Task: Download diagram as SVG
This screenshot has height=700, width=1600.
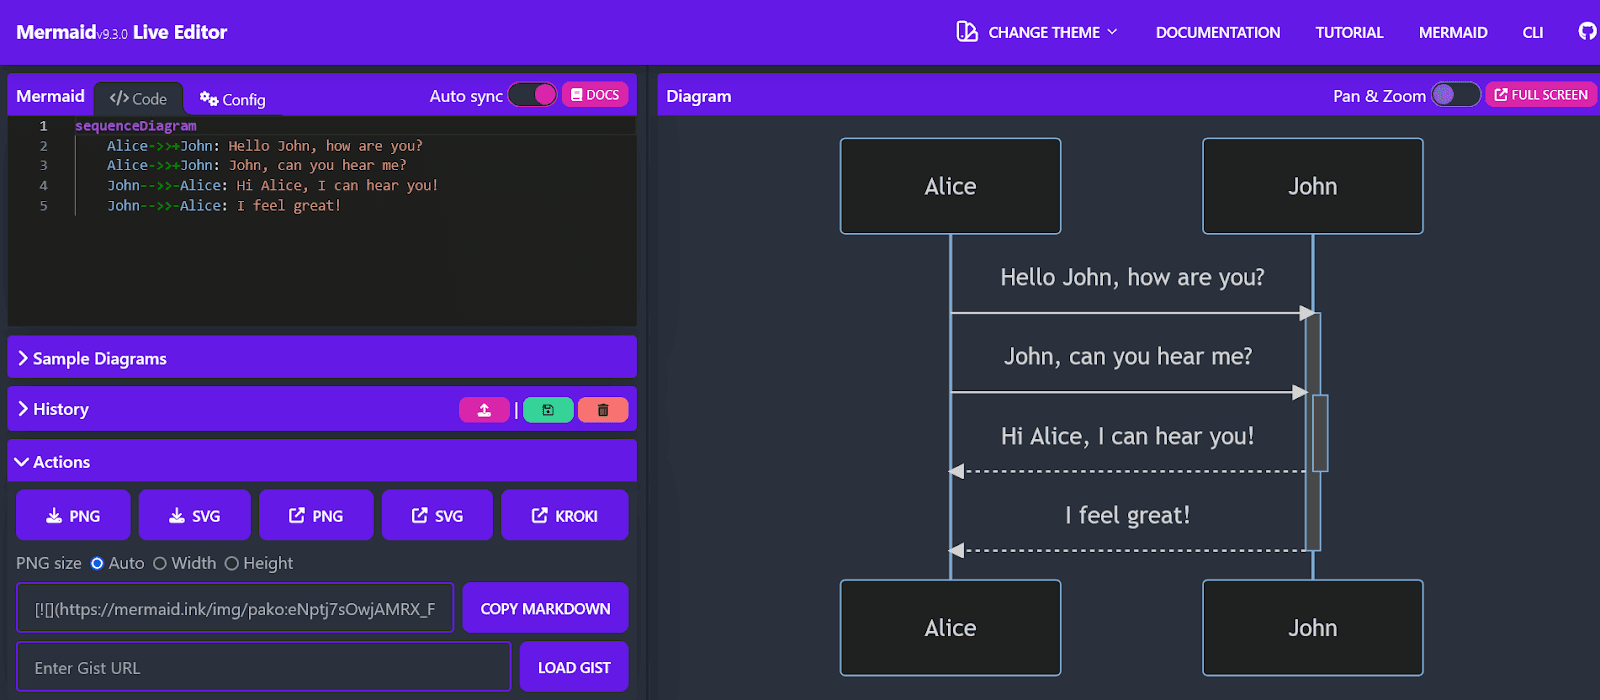Action: click(195, 515)
